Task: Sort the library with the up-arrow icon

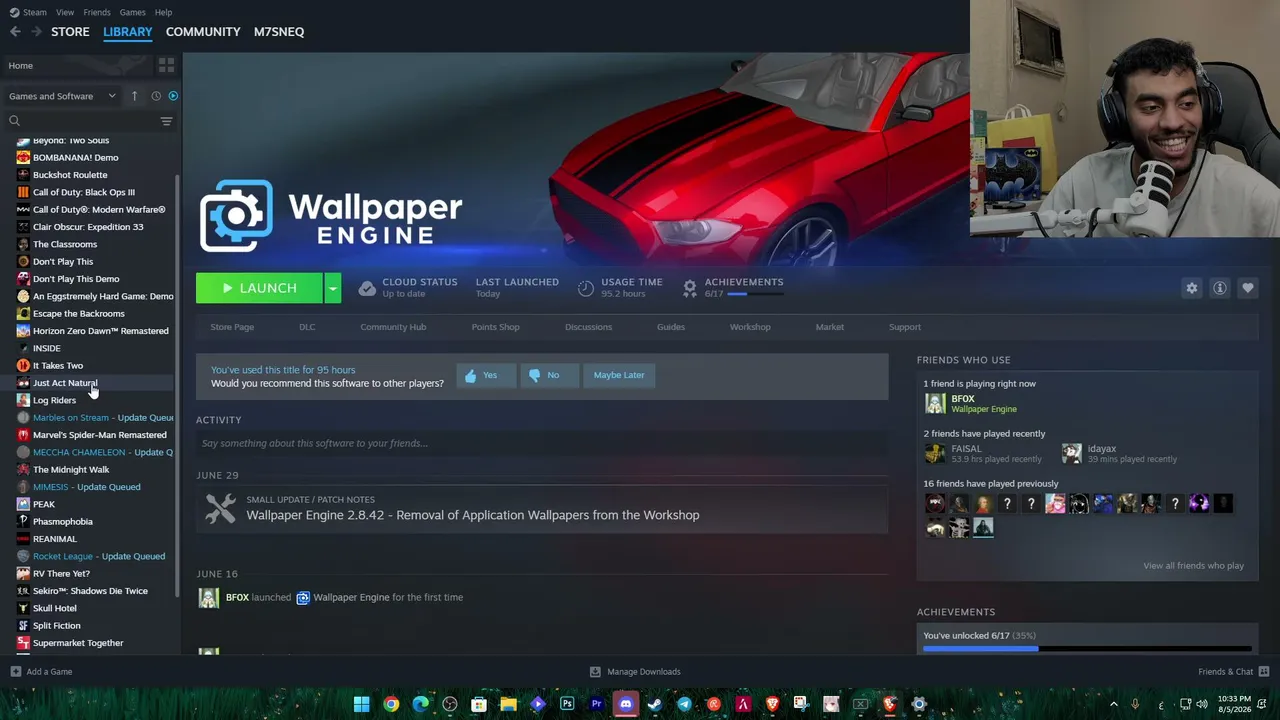Action: (134, 96)
